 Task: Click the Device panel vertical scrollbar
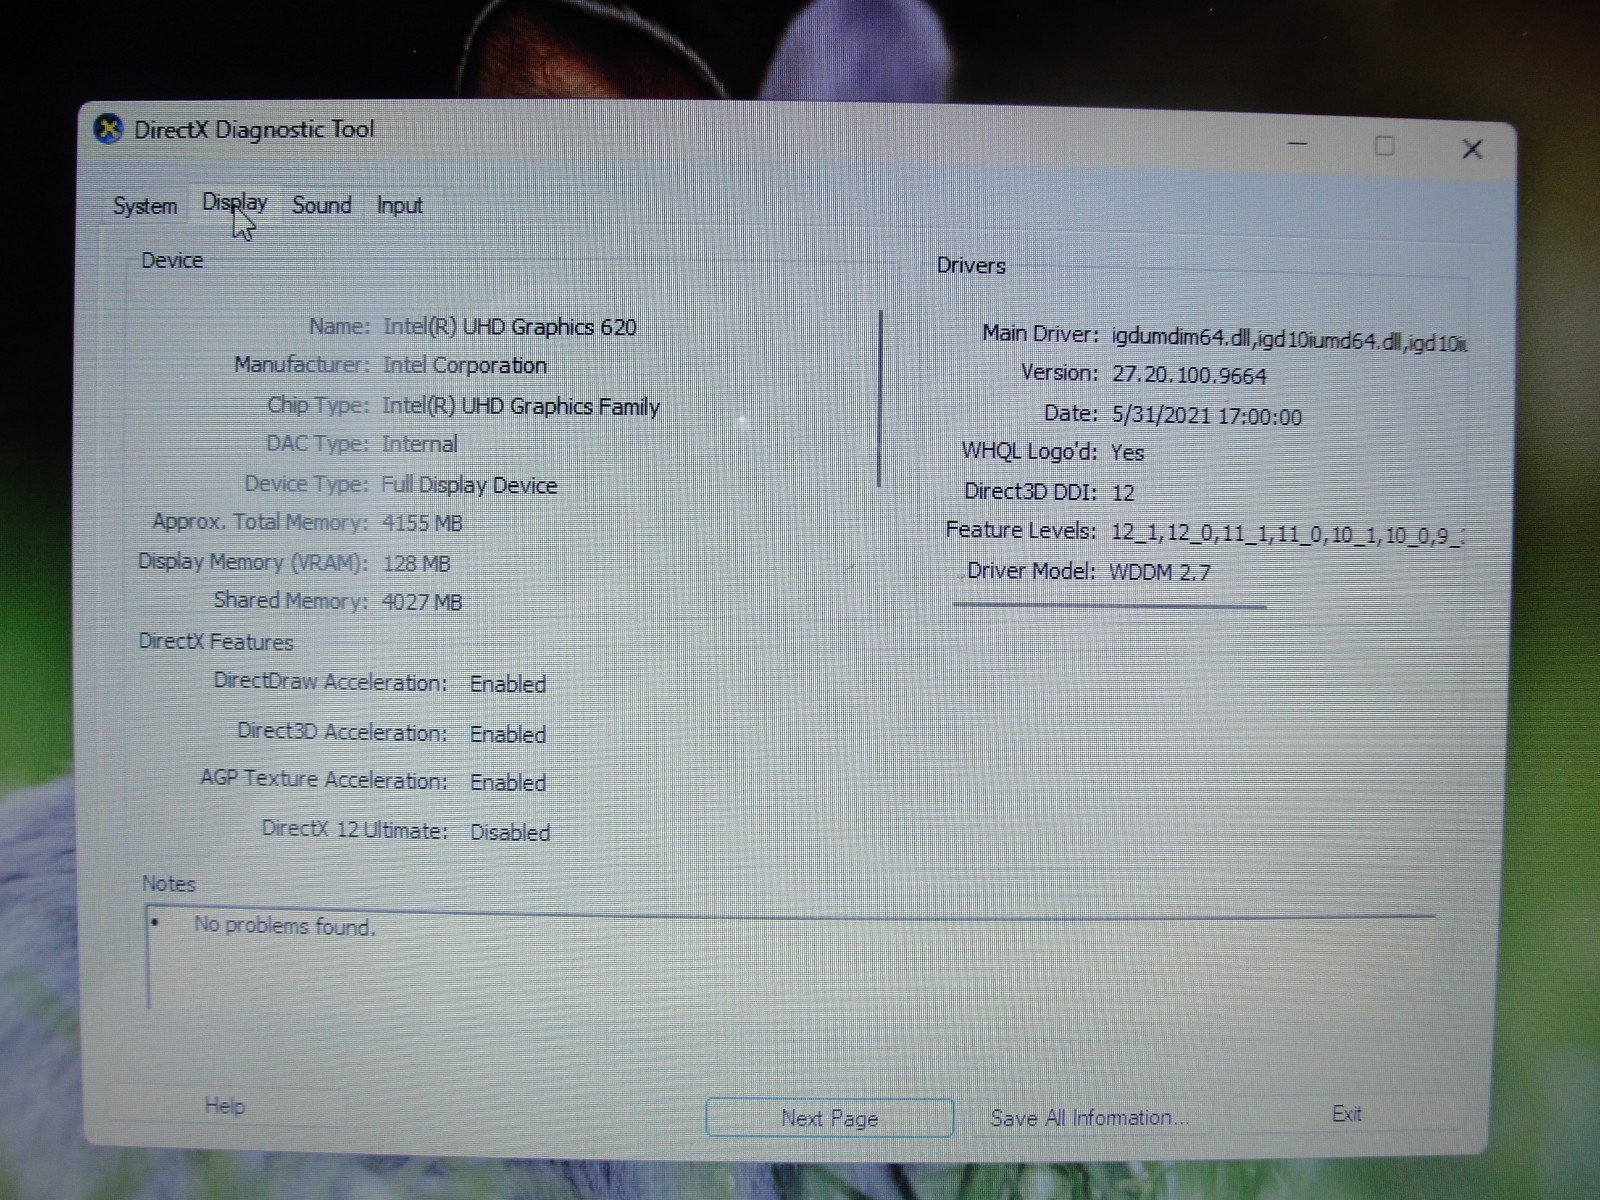point(880,399)
